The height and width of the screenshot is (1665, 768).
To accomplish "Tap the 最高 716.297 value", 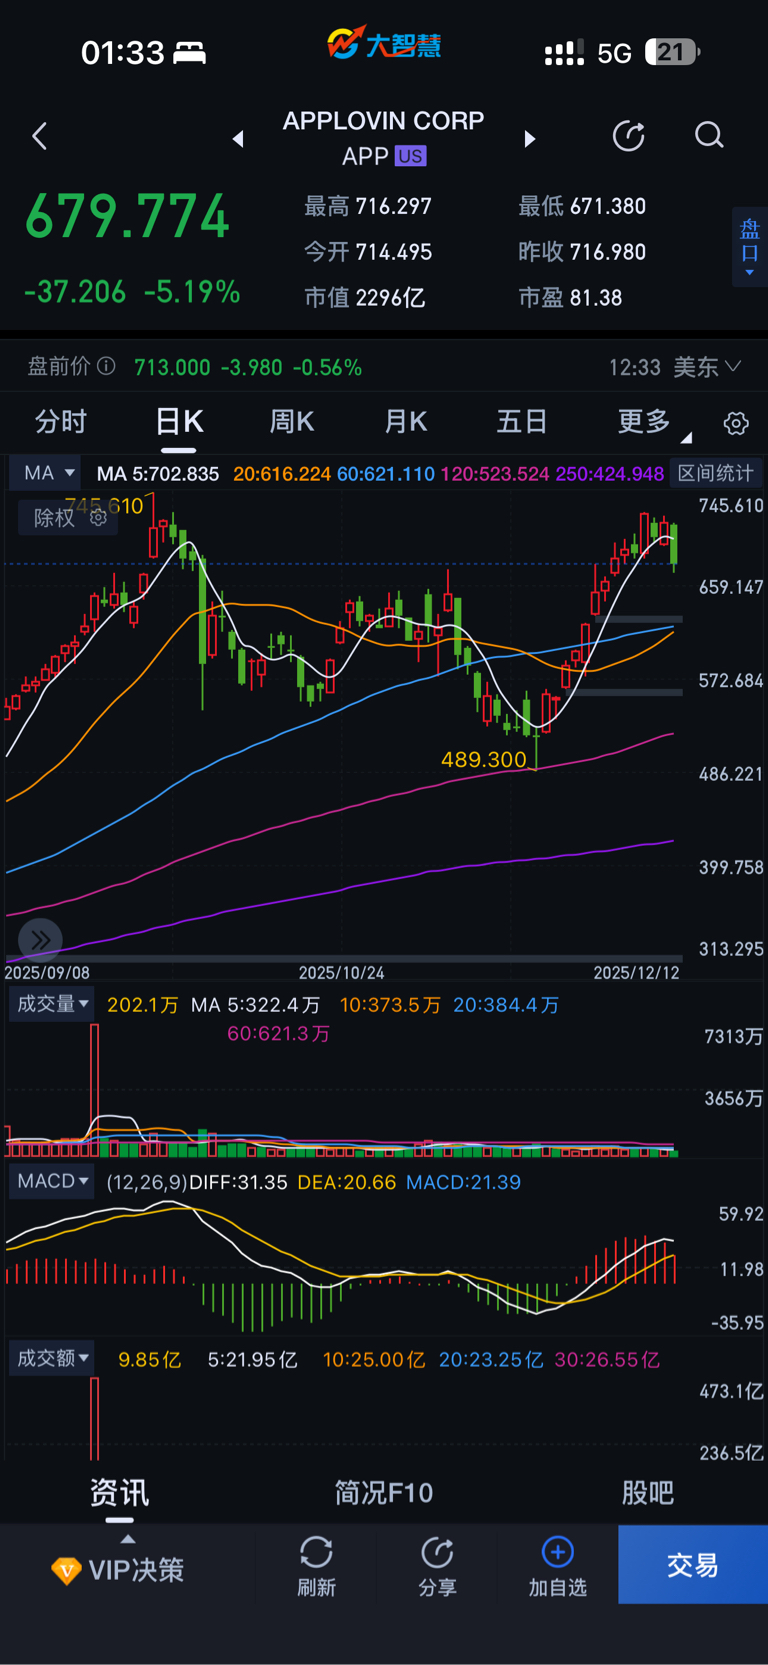I will (394, 206).
